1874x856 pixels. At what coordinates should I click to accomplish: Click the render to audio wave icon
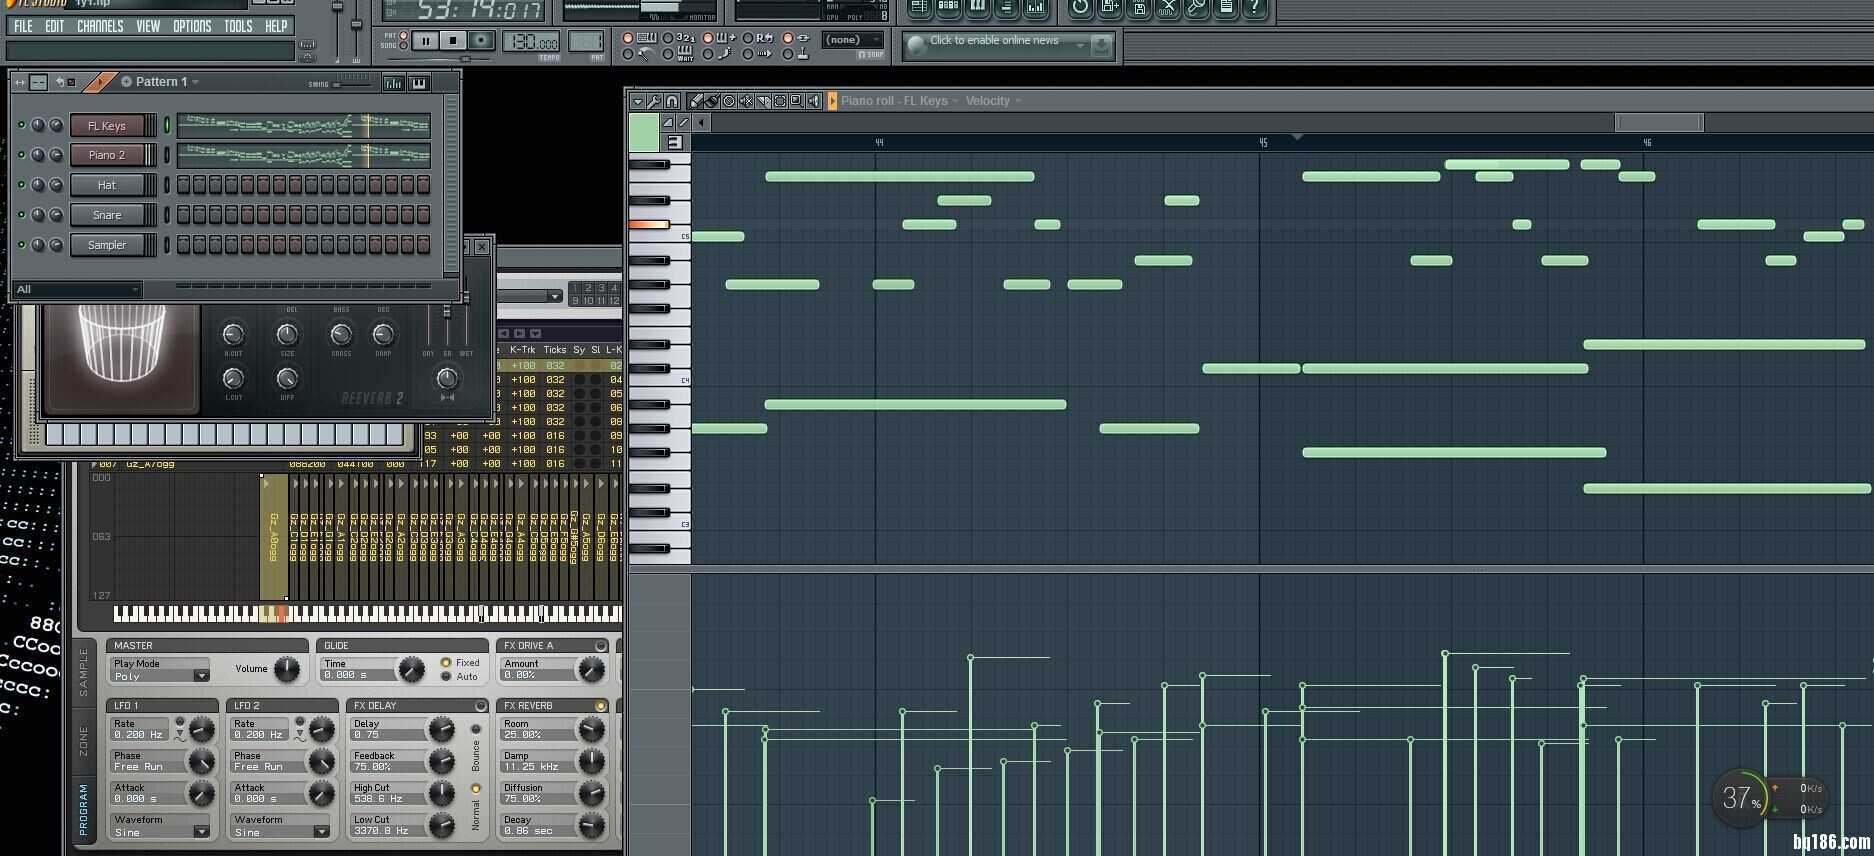[x=1169, y=8]
